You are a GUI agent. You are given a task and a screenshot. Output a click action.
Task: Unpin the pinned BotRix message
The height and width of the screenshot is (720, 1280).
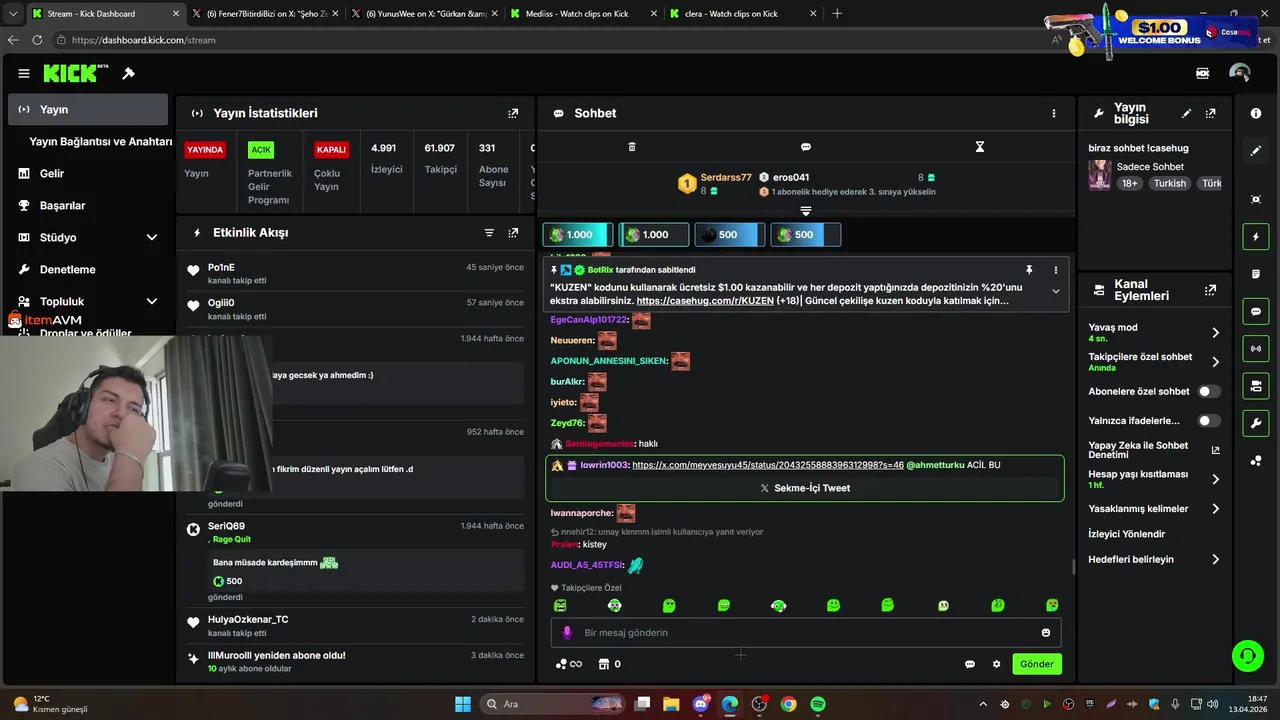click(x=1028, y=270)
